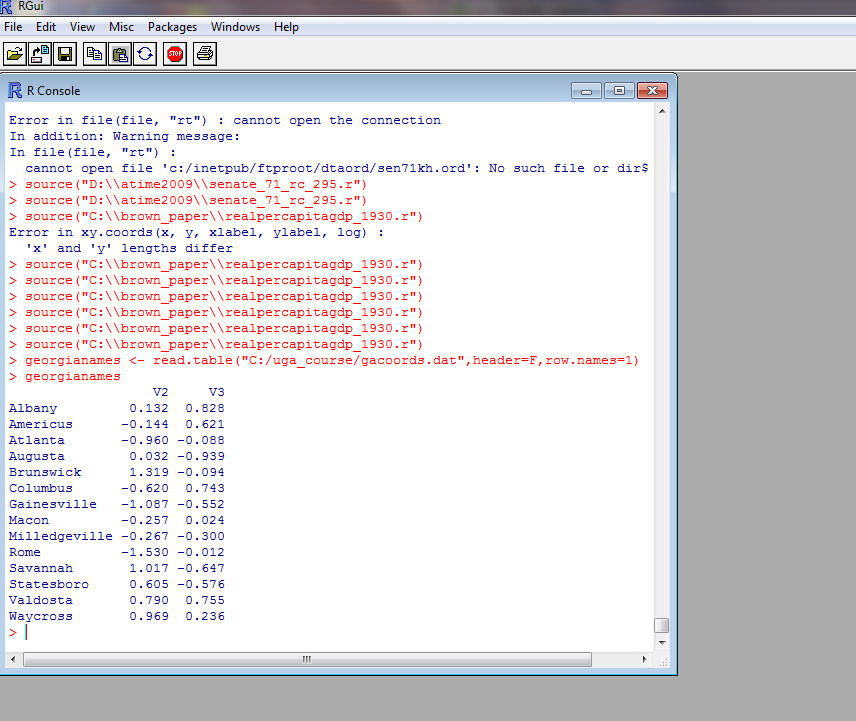Expand the View menu
Viewport: 856px width, 721px height.
tap(83, 27)
